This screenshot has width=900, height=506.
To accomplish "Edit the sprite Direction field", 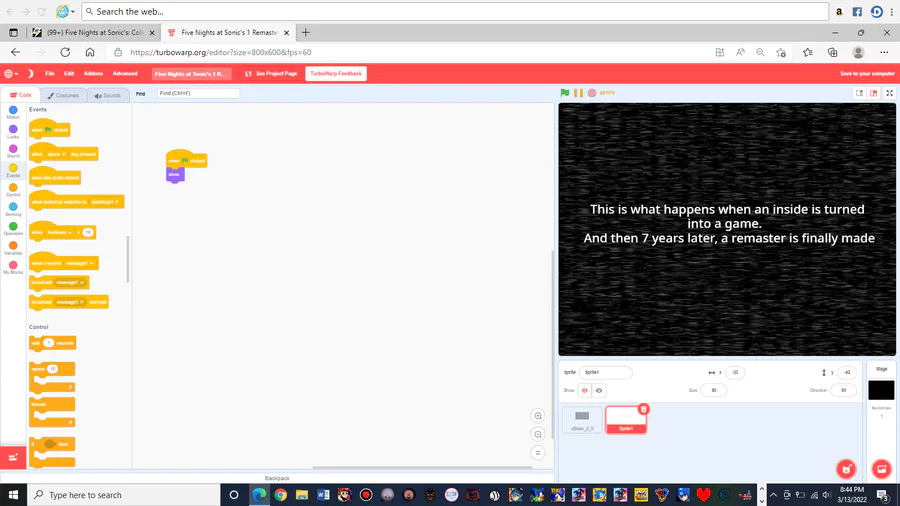I will 843,390.
